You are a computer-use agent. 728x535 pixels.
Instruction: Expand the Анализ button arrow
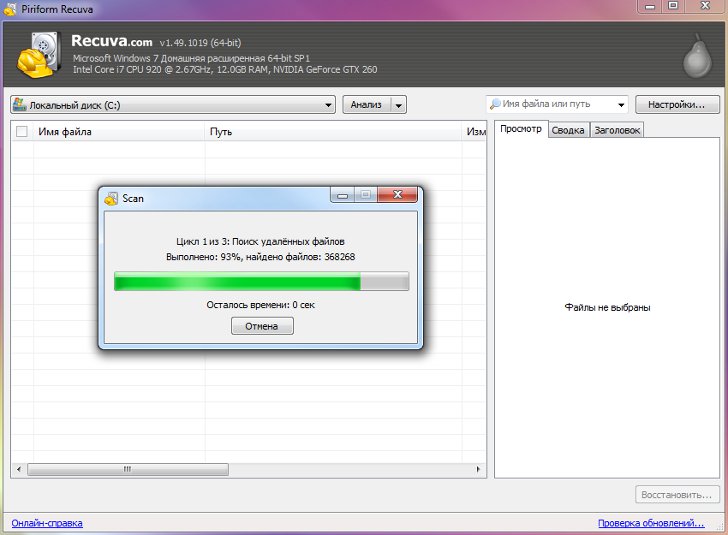pos(399,105)
